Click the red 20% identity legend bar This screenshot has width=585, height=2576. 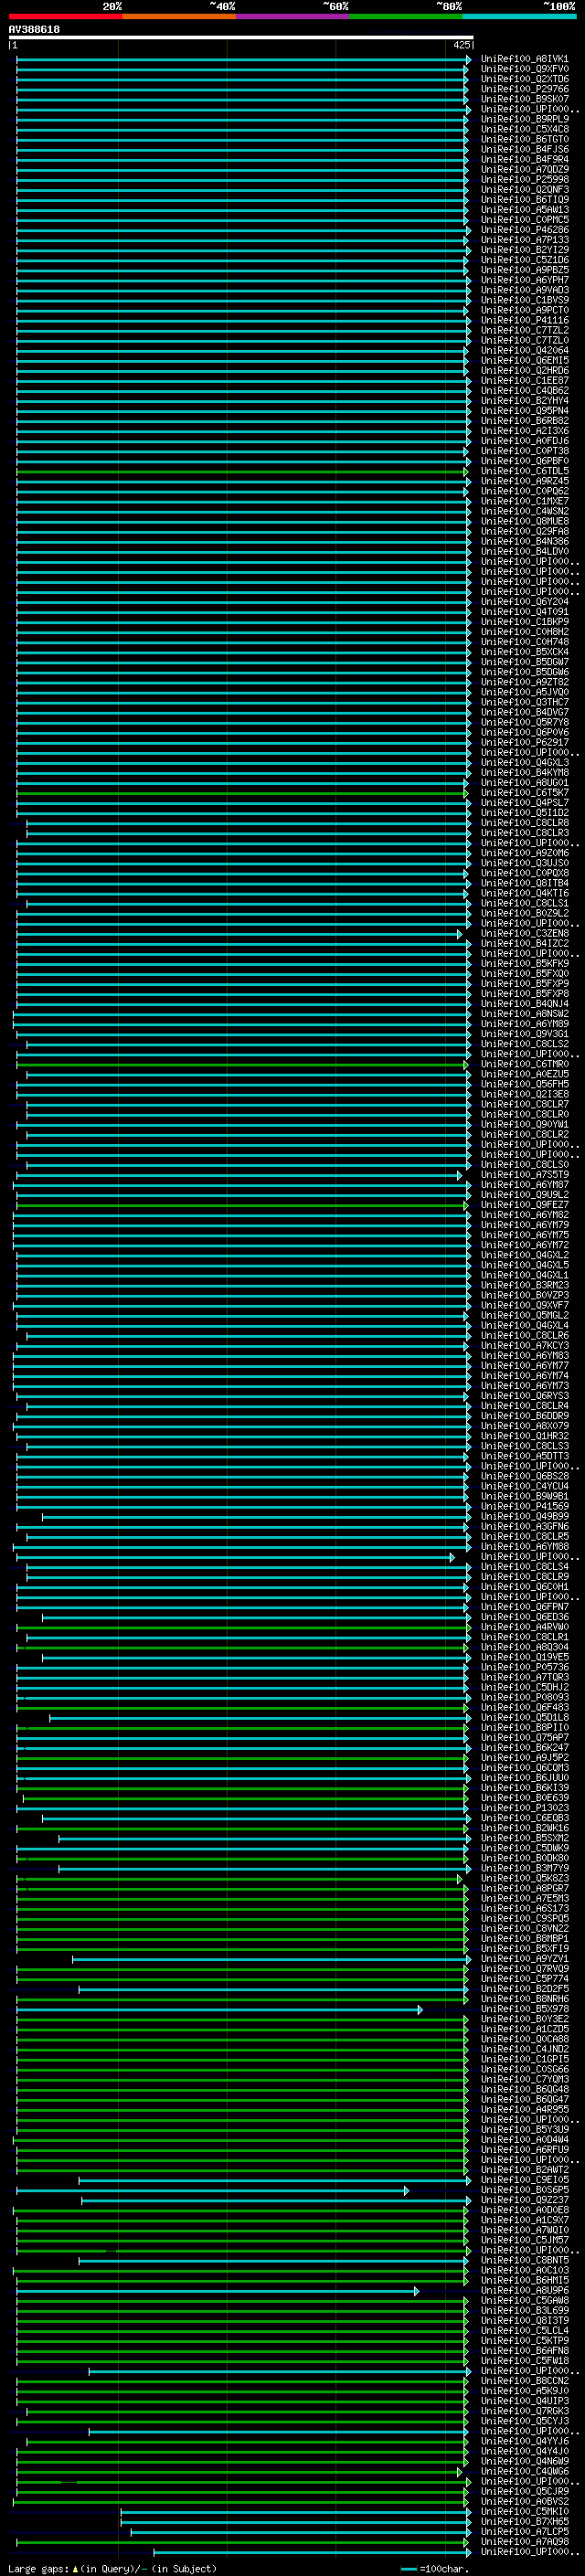(65, 16)
